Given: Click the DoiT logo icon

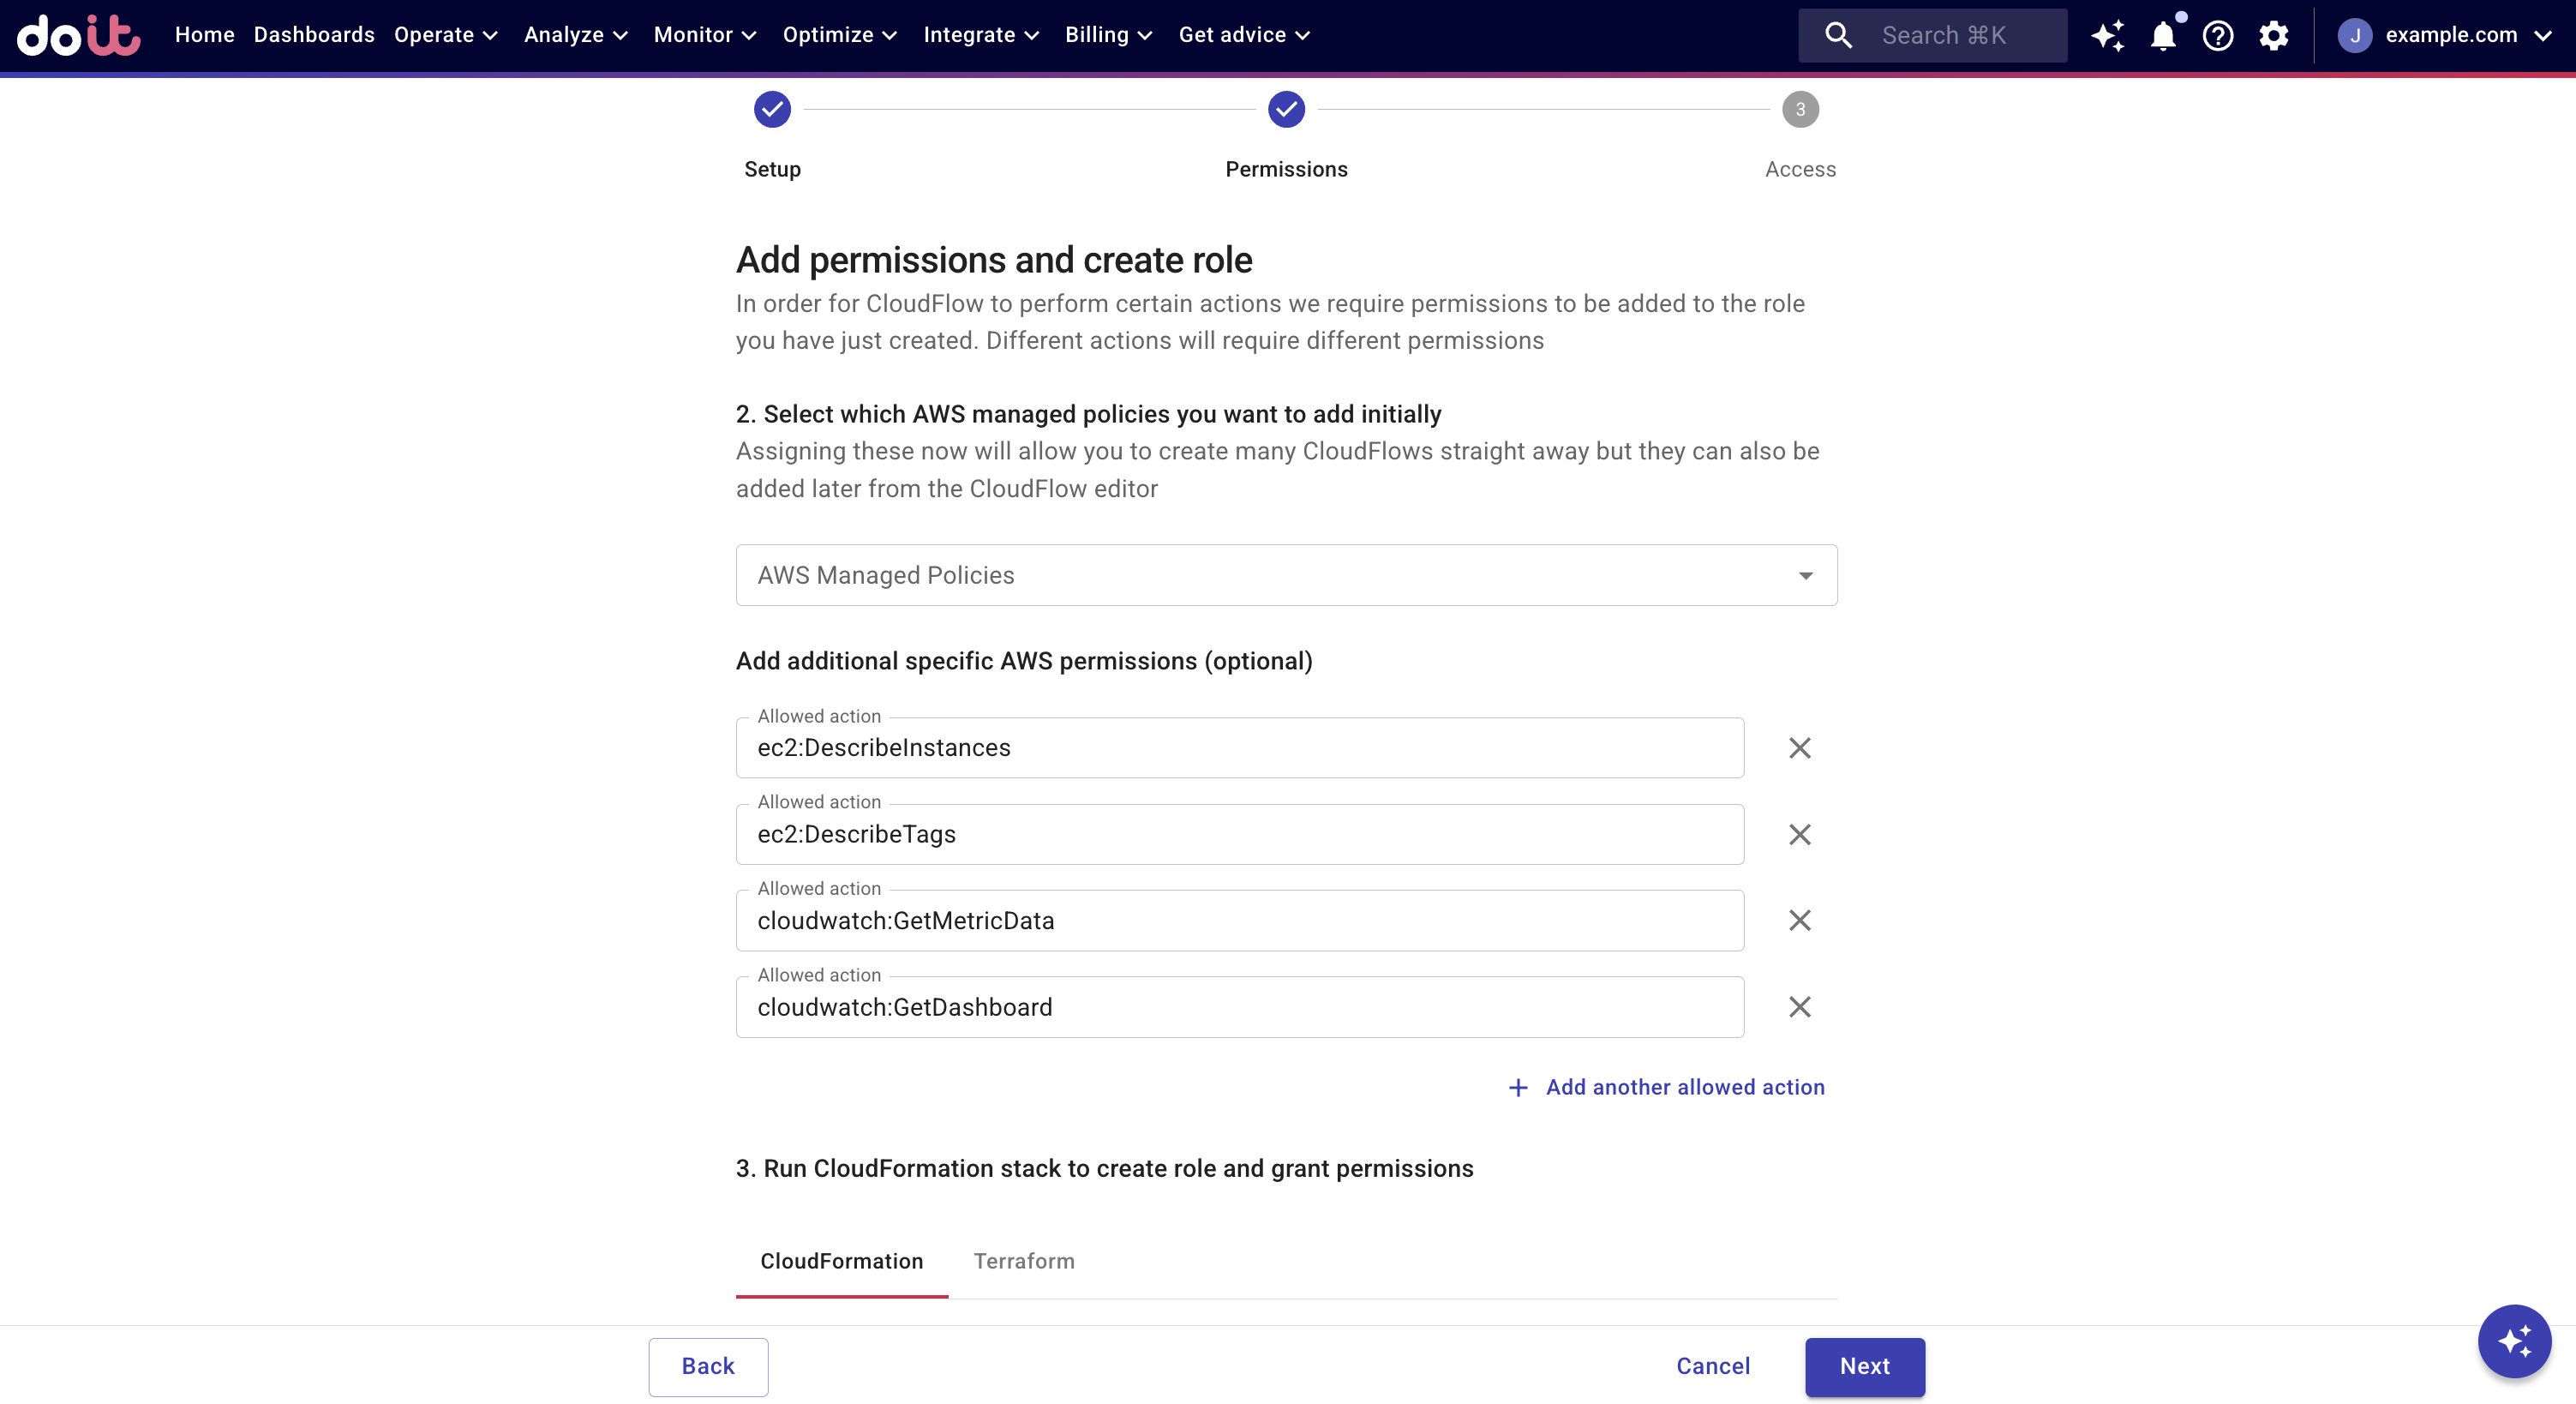Looking at the screenshot, I should tap(78, 35).
